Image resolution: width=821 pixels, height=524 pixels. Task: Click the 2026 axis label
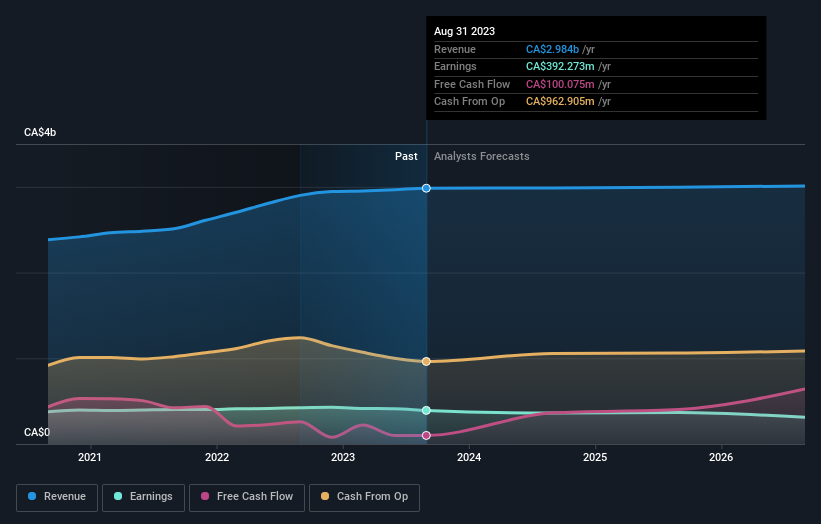click(721, 458)
